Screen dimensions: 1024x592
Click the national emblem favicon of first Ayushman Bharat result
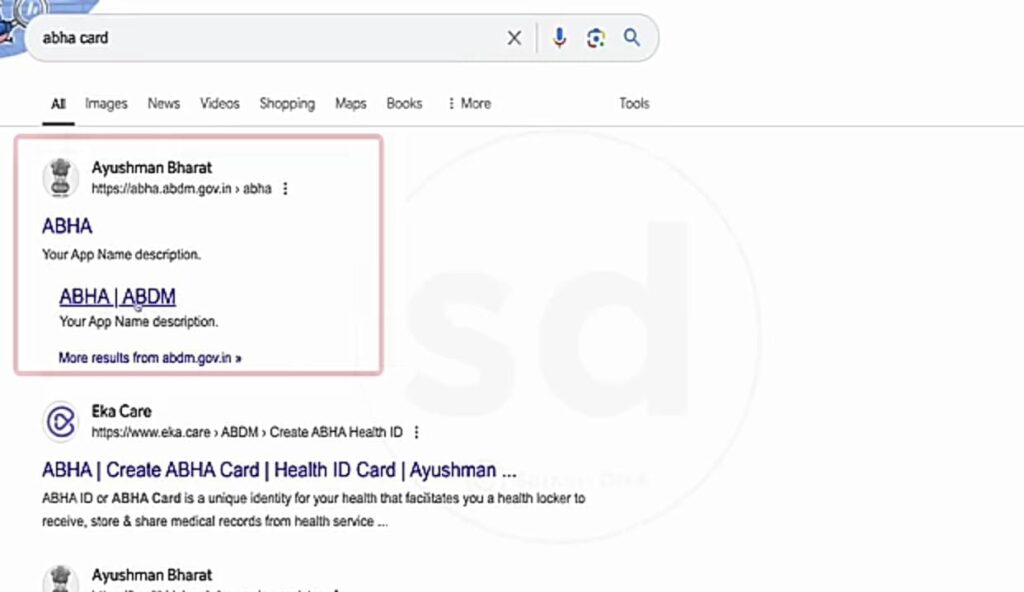tap(61, 178)
